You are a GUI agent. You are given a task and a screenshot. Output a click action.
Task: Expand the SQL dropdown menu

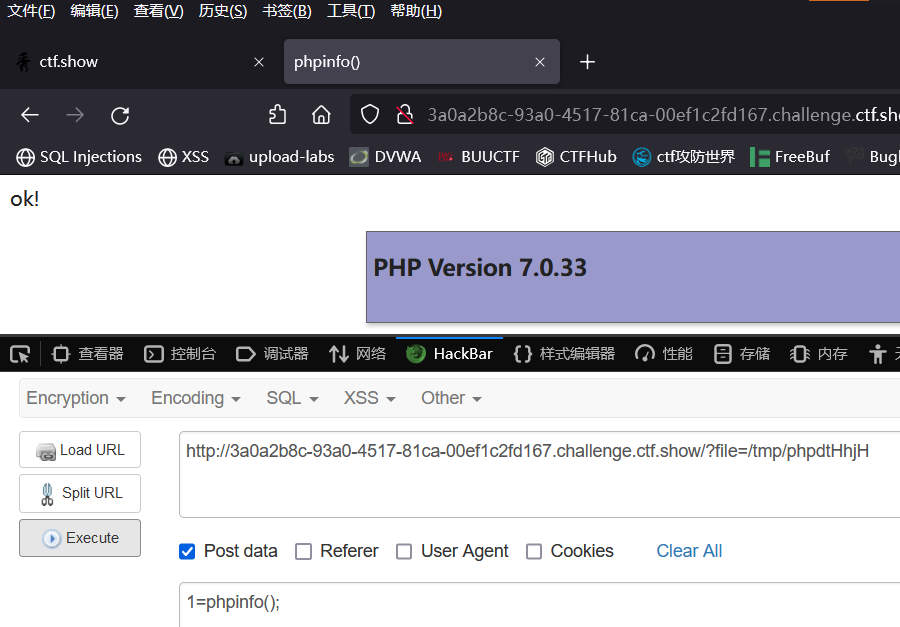click(290, 398)
